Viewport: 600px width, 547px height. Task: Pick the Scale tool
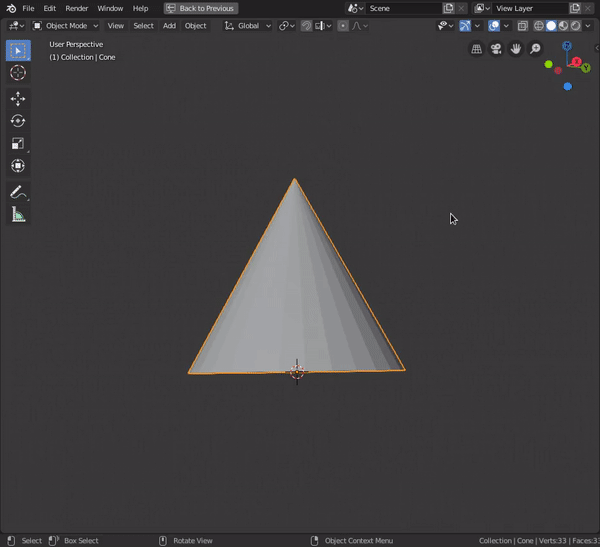(18, 144)
